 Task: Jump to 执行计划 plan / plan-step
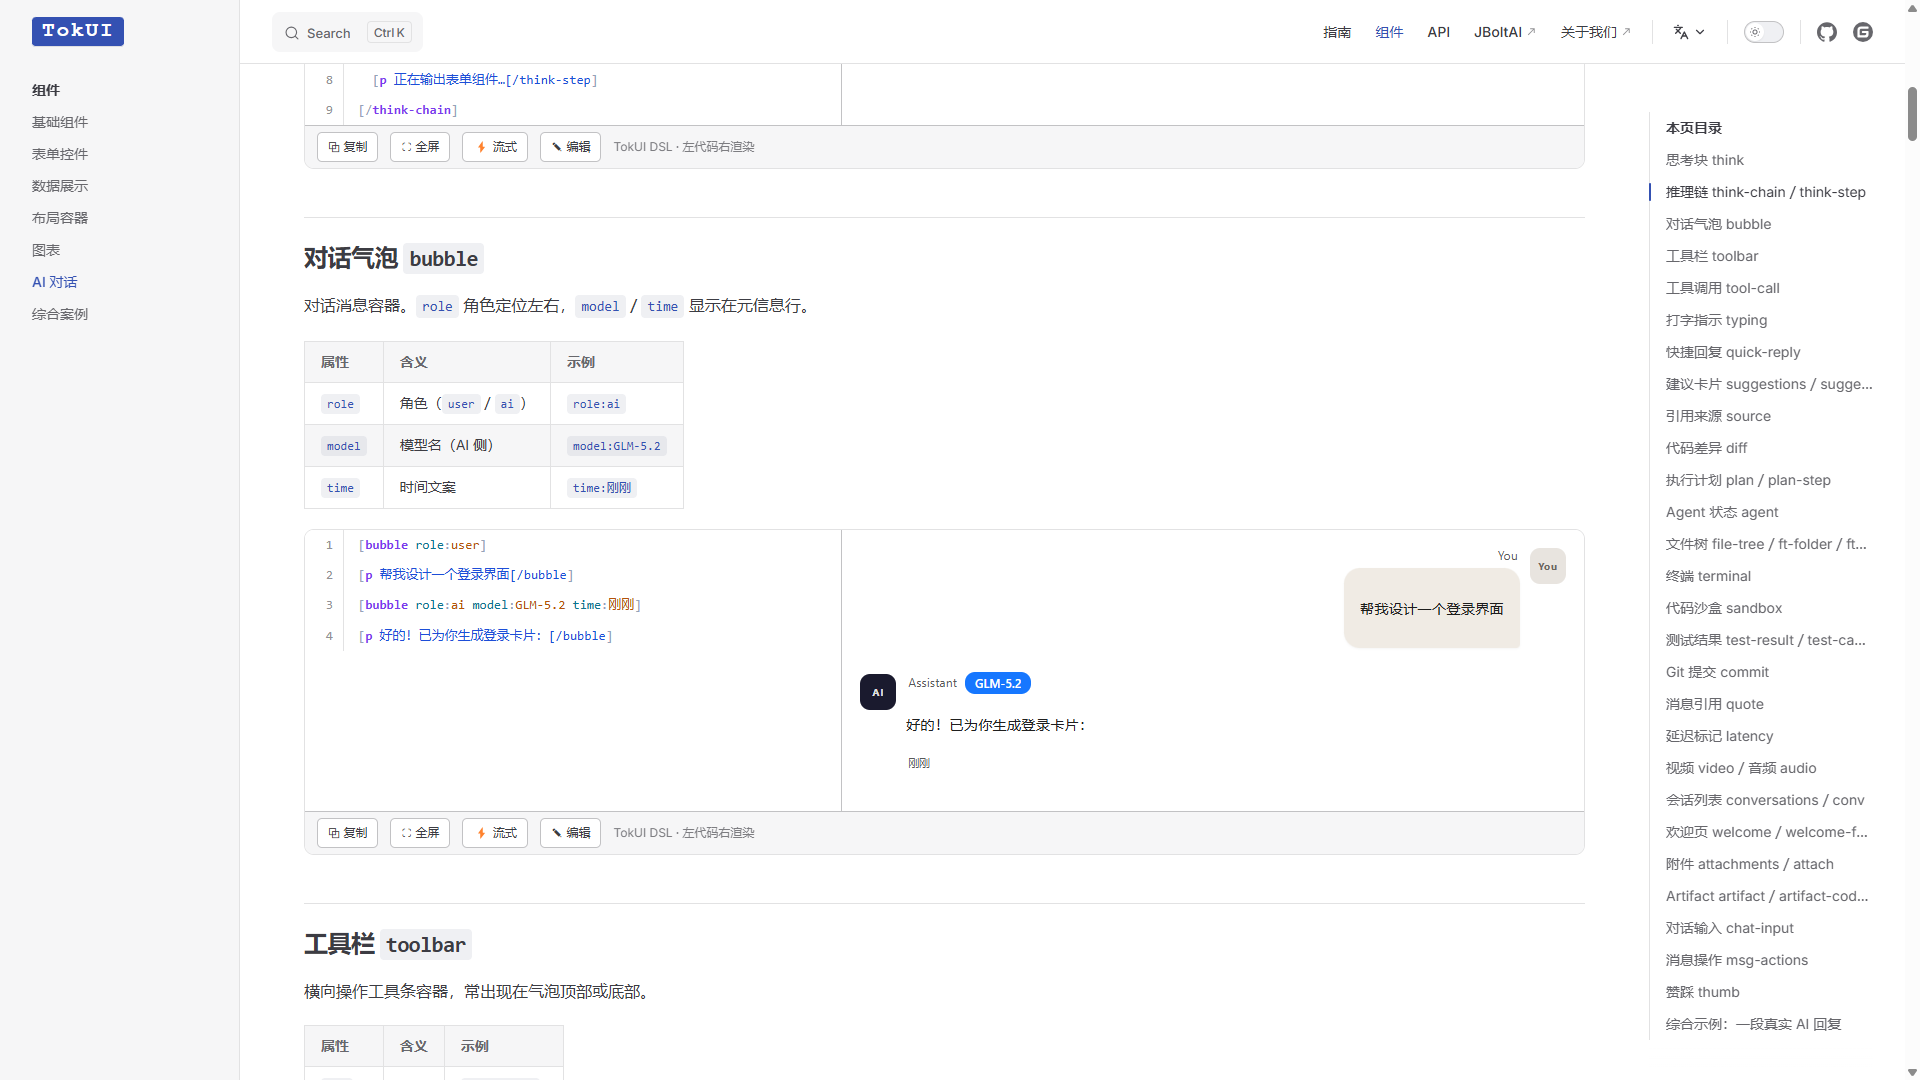click(1748, 480)
